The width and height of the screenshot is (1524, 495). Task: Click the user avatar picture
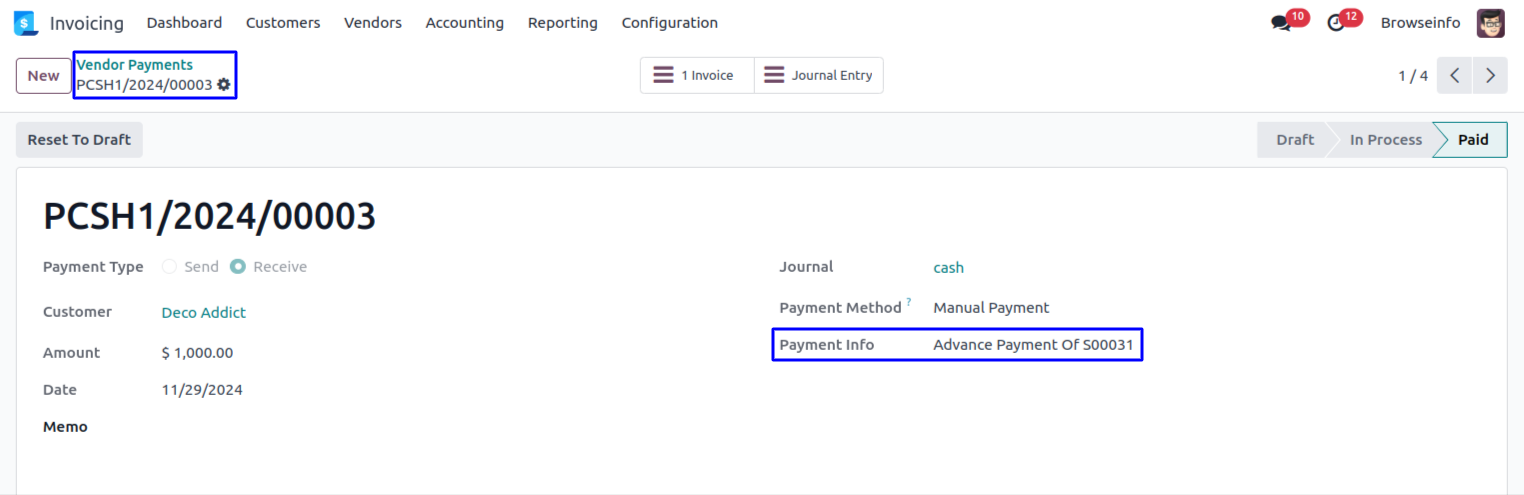[x=1490, y=23]
